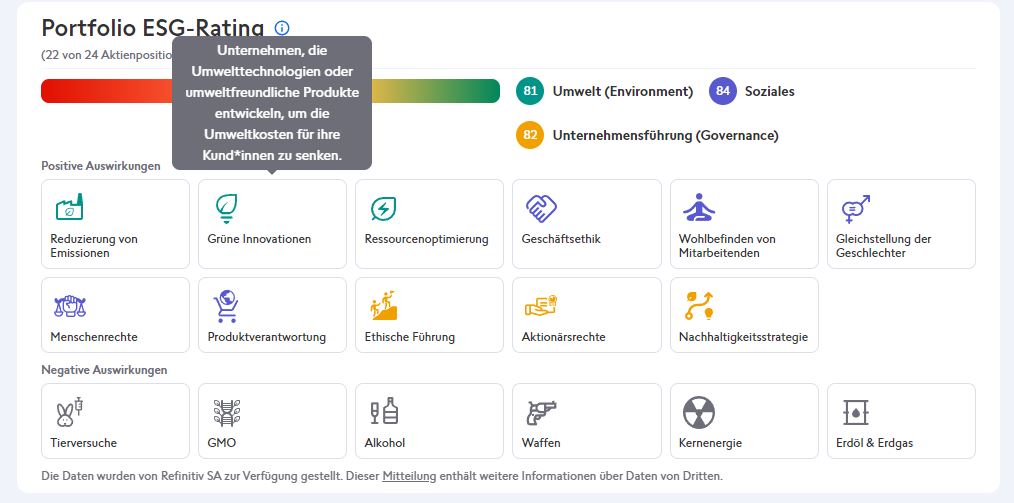The image size is (1014, 503).
Task: Click the Portfolio ESG-Rating heading
Action: coord(153,28)
